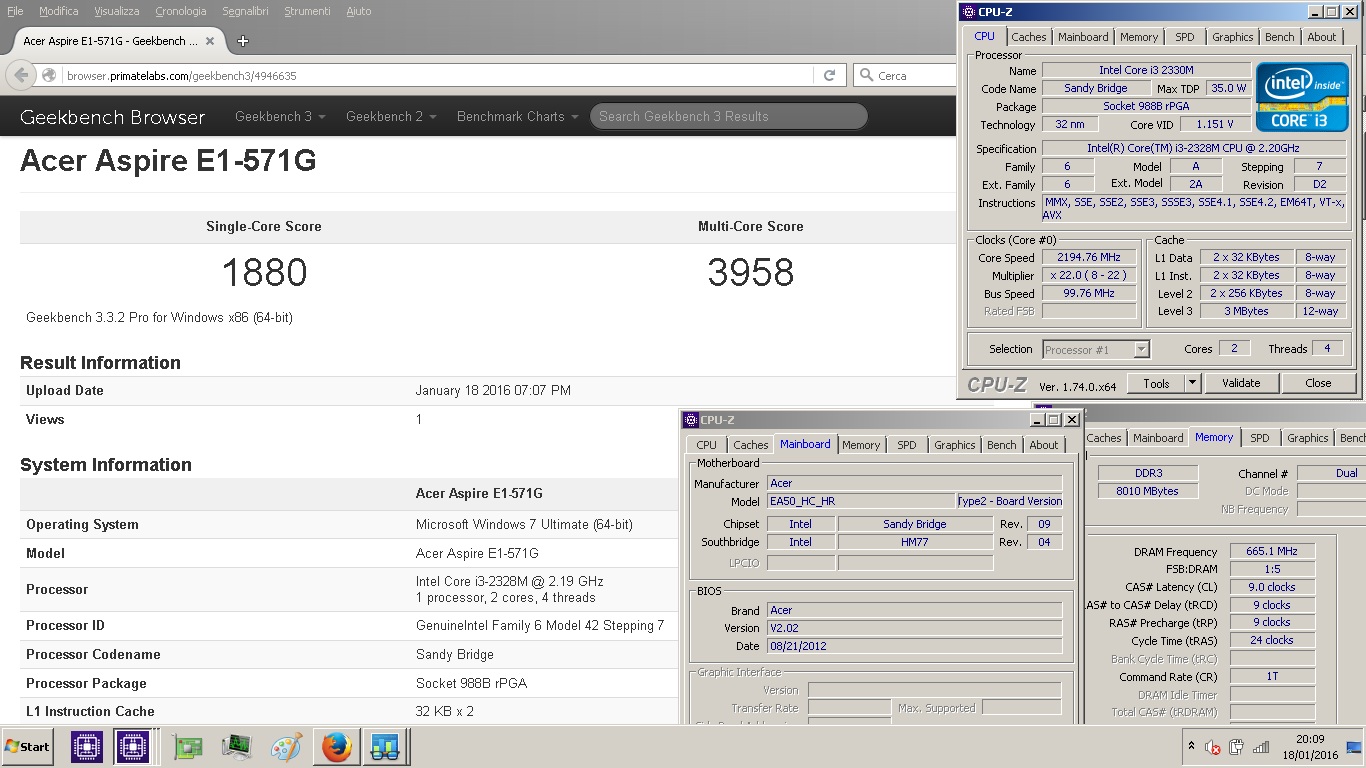Click the power plug battery tray icon
Viewport: 1366px width, 768px height.
point(1237,747)
